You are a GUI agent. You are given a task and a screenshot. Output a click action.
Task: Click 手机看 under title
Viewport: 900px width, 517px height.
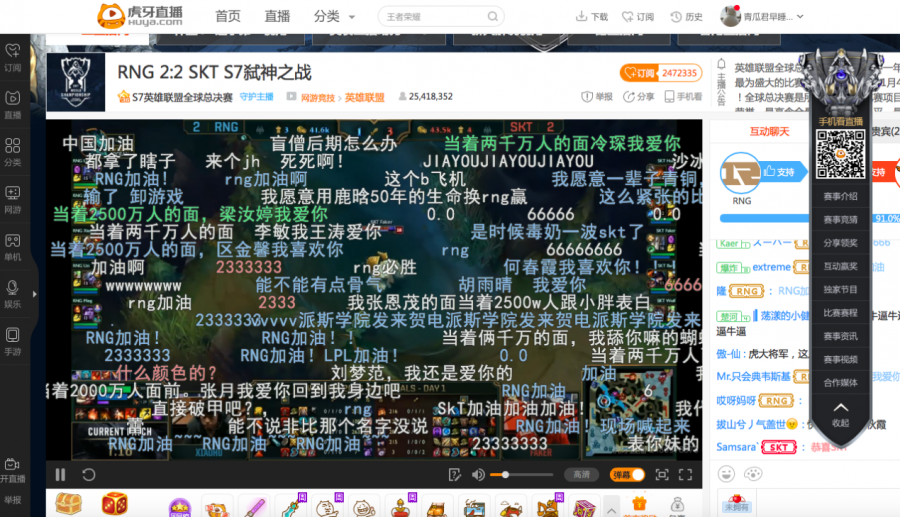(684, 96)
